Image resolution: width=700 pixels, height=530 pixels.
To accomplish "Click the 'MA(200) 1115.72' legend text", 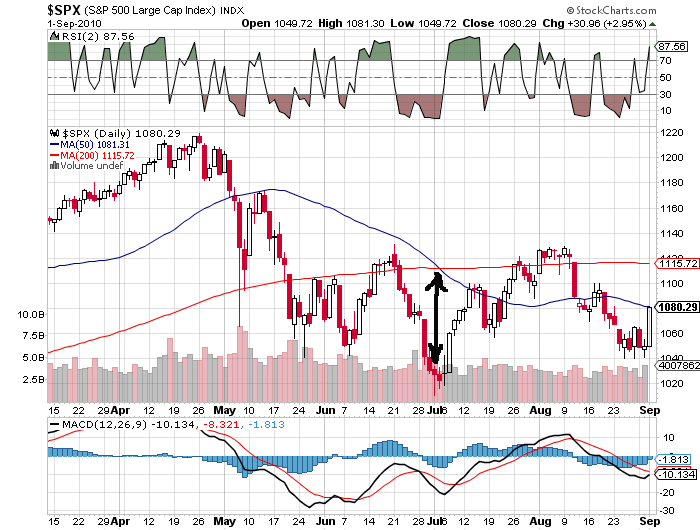I will [97, 155].
